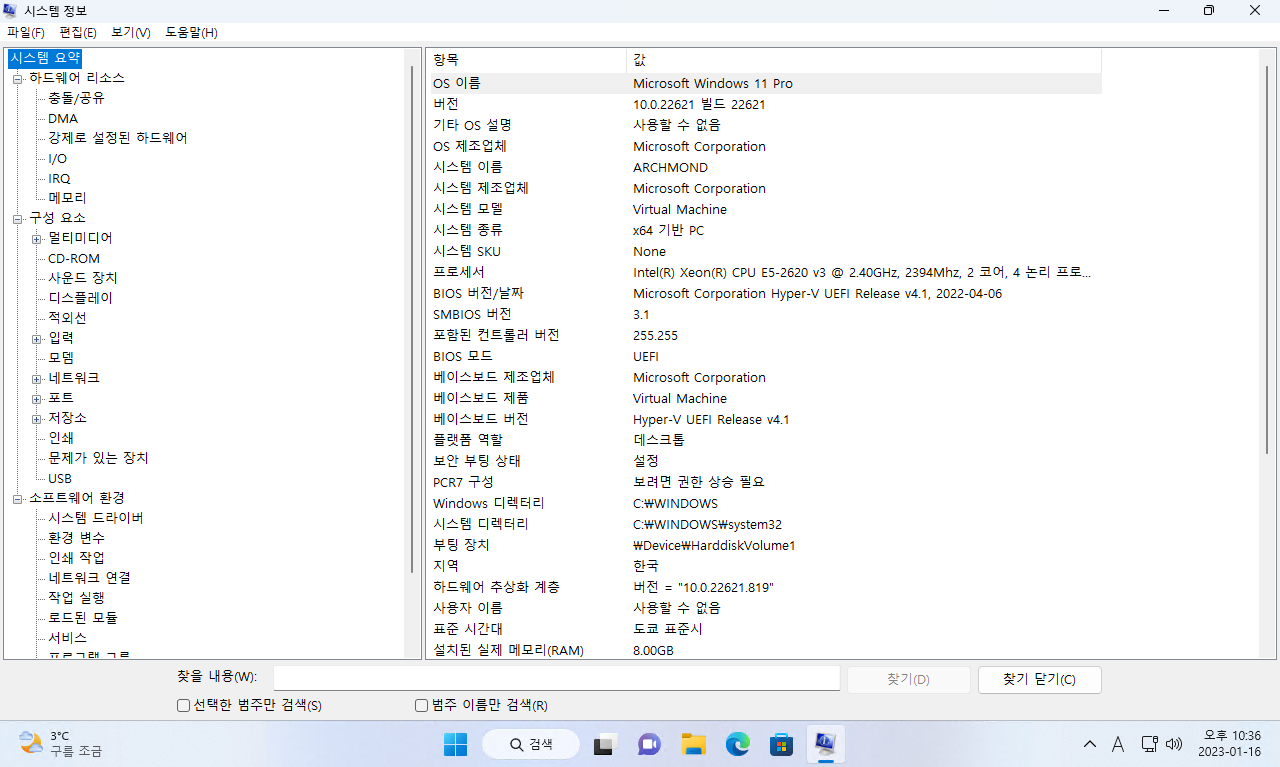Click the 찾기(D) button

(x=908, y=680)
